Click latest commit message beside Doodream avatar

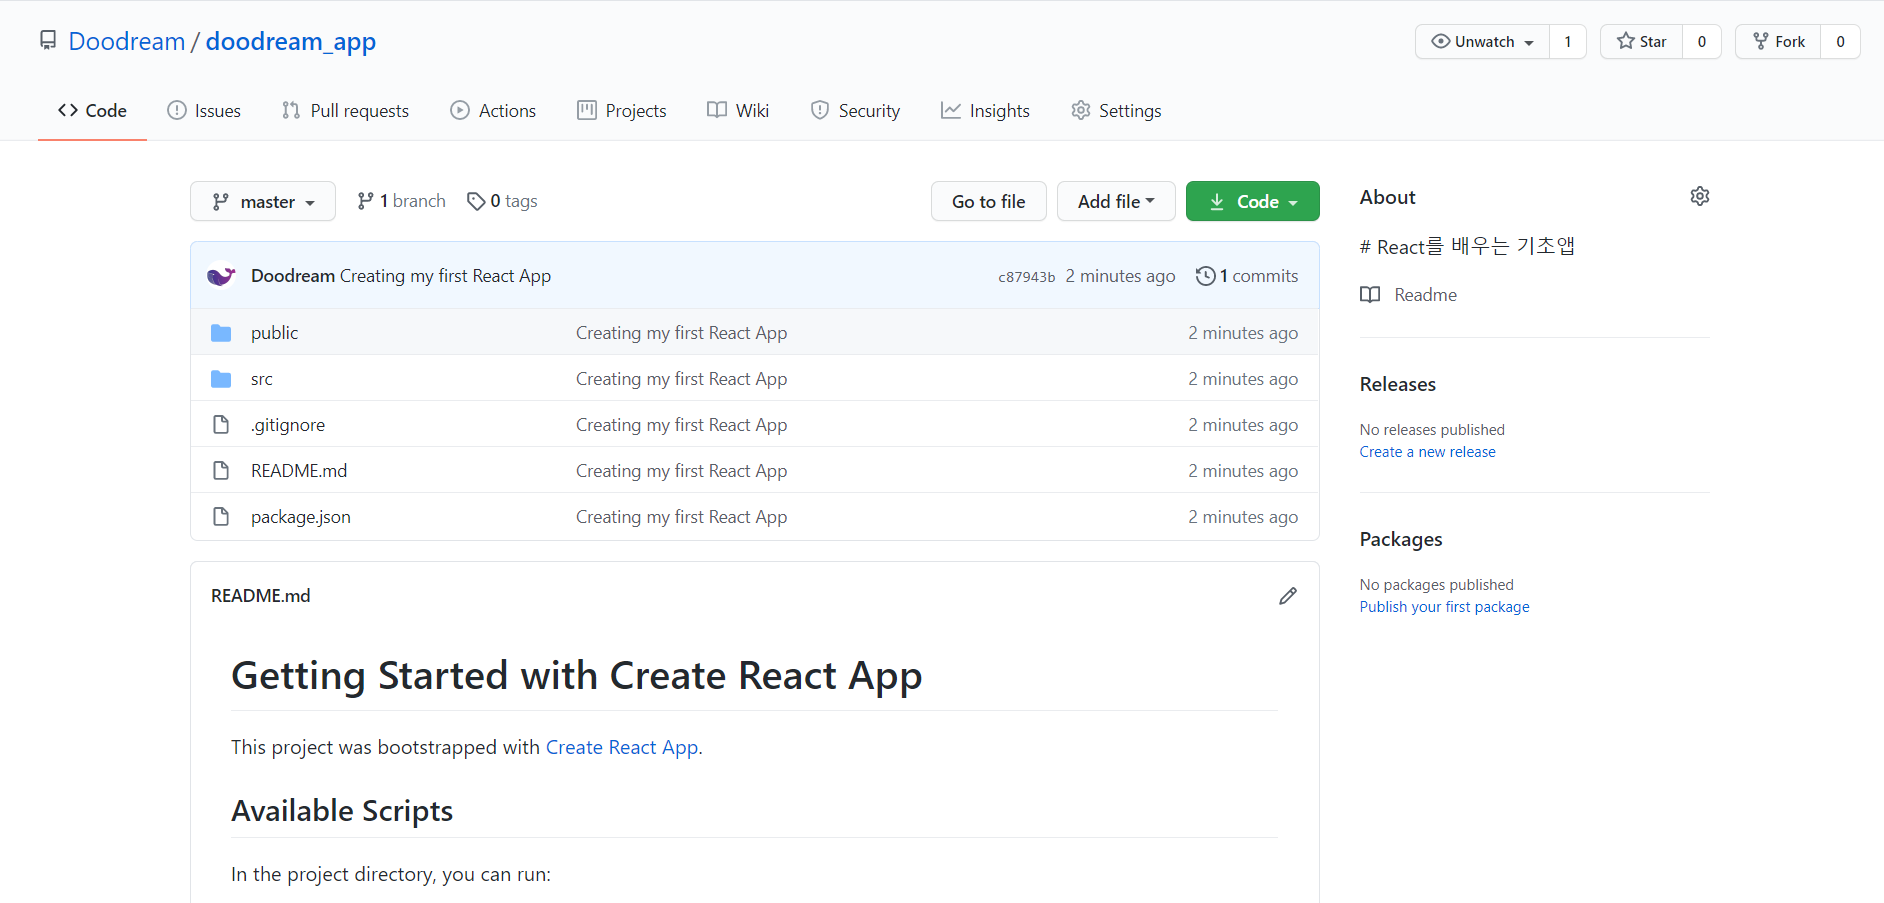coord(445,276)
